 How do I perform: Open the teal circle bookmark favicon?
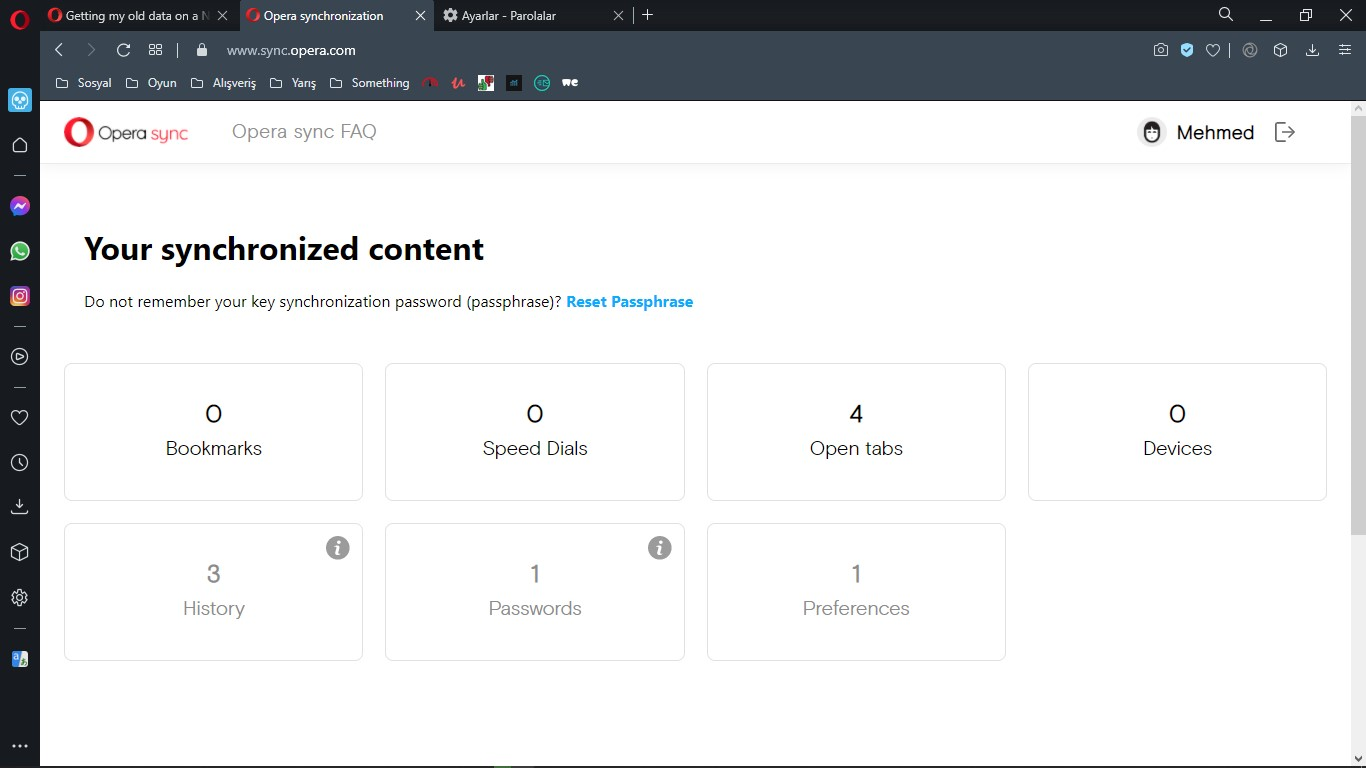(x=542, y=83)
